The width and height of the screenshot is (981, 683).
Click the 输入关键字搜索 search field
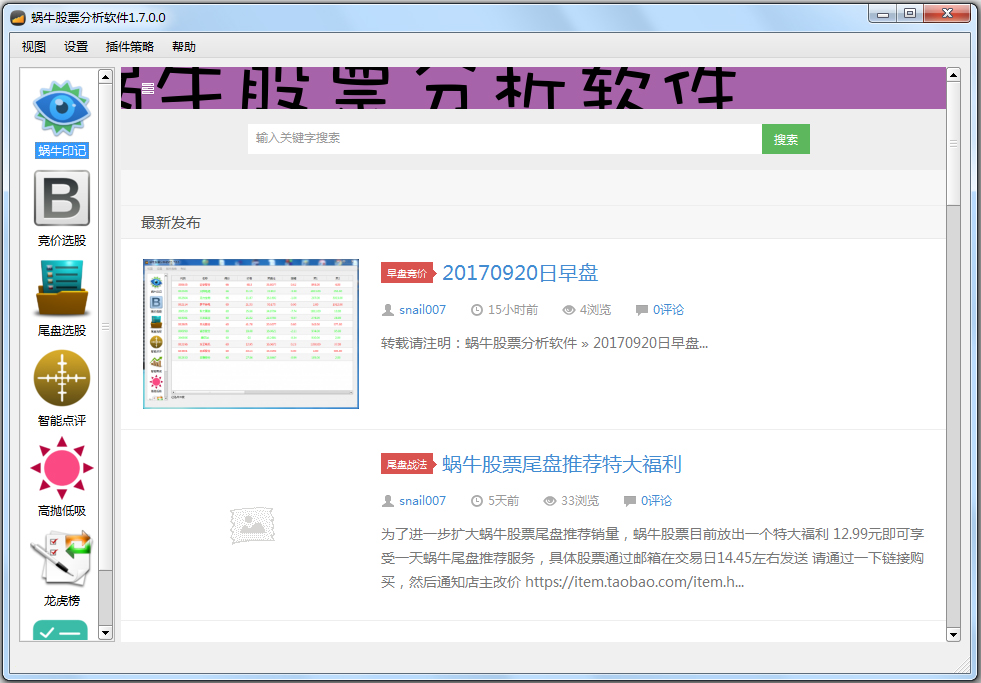coord(504,139)
